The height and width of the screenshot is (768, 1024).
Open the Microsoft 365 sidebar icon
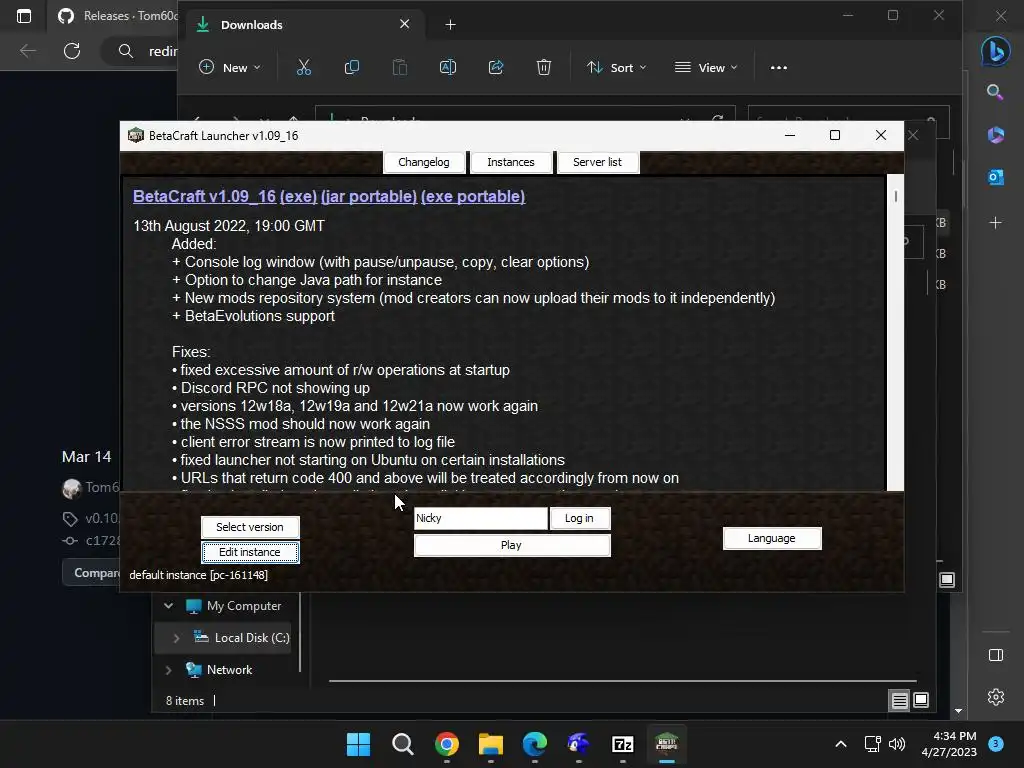click(x=995, y=135)
